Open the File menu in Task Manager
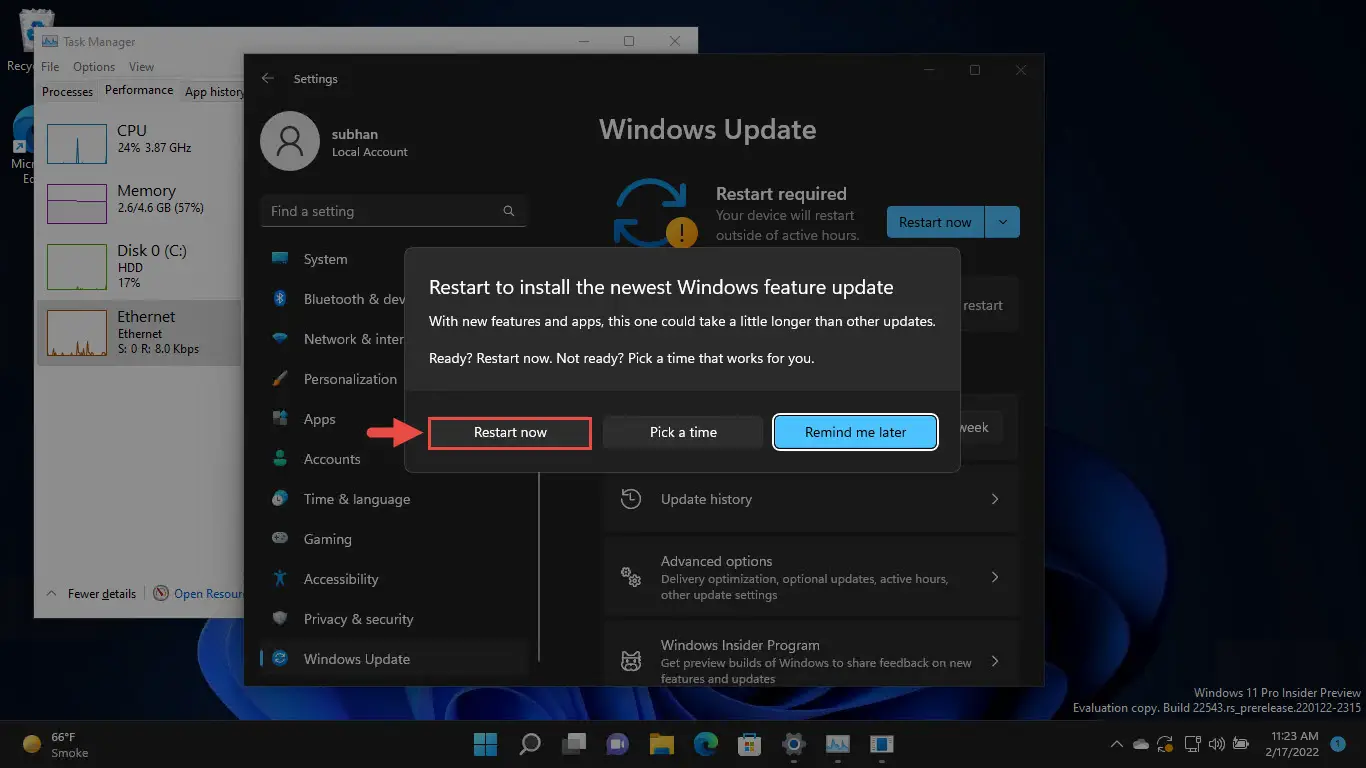Image resolution: width=1366 pixels, height=768 pixels. pos(50,67)
